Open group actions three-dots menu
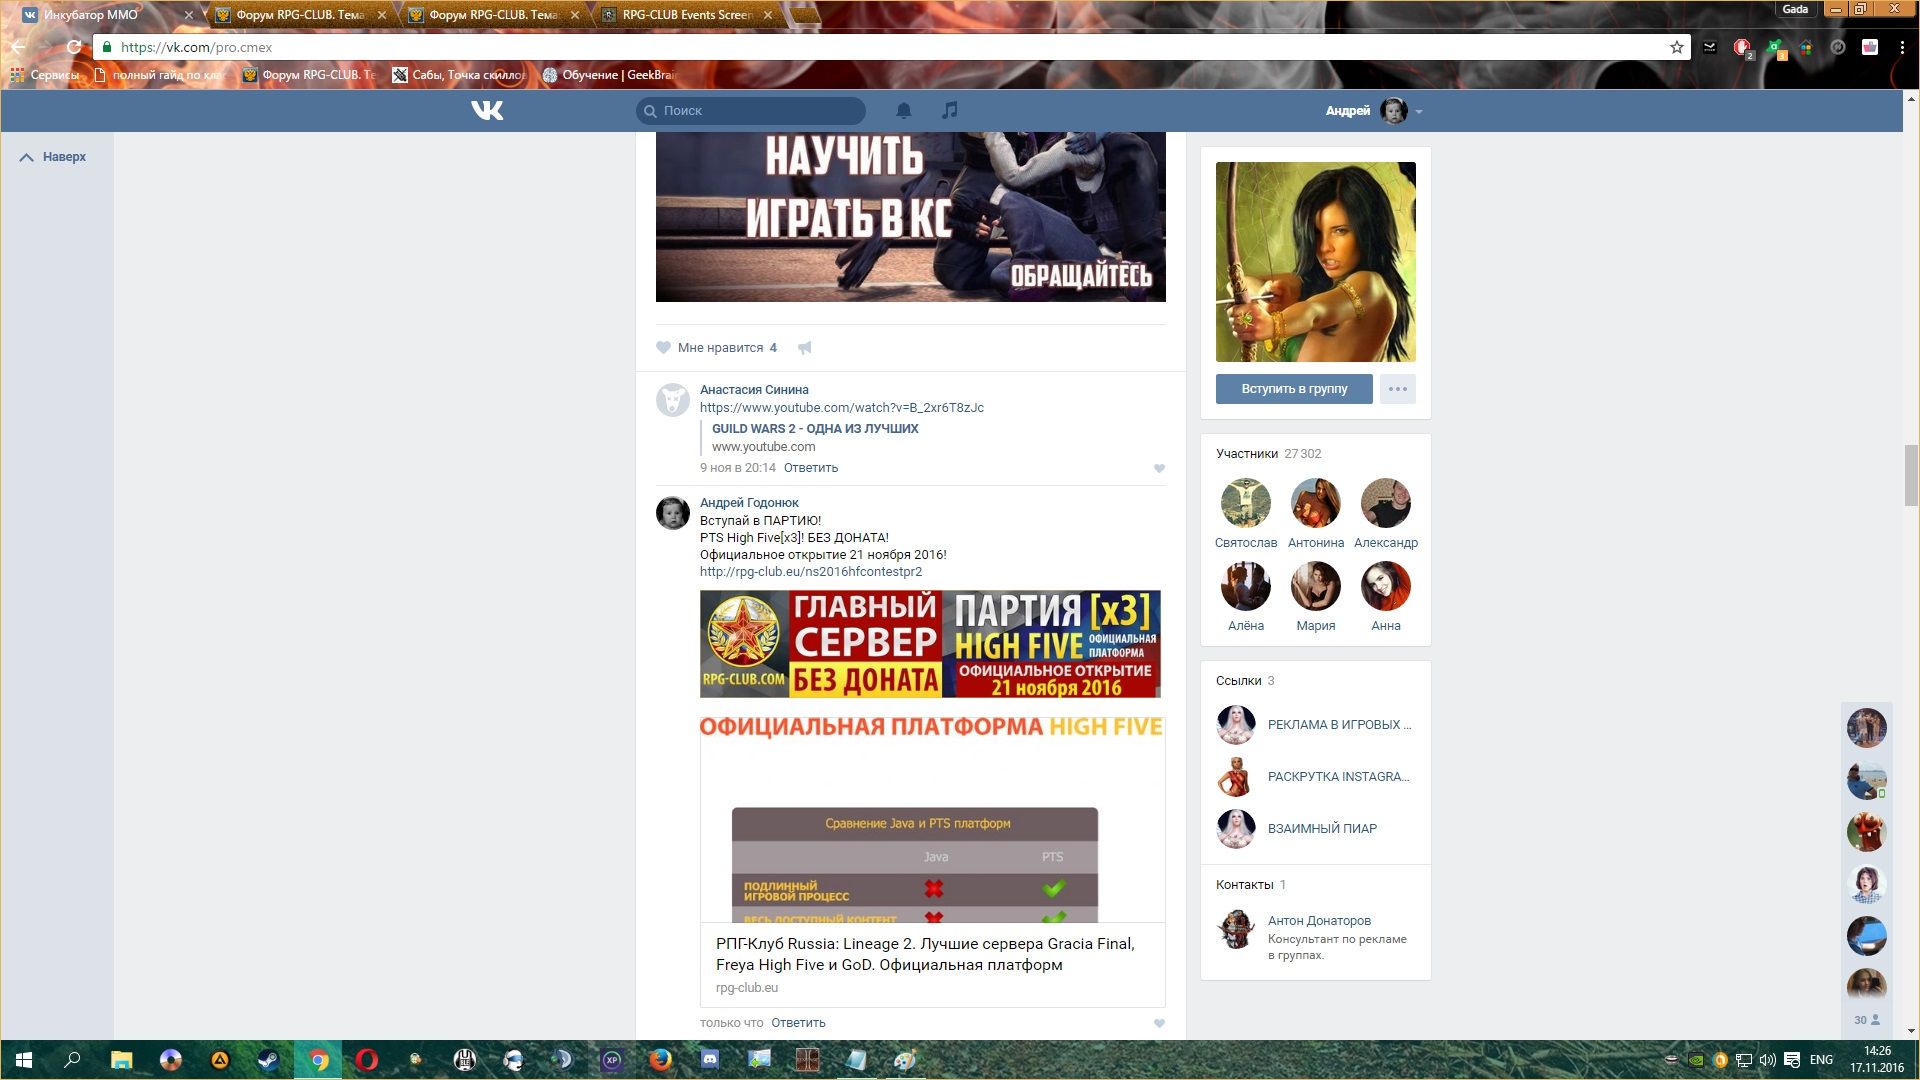The width and height of the screenshot is (1920, 1080). (x=1397, y=389)
